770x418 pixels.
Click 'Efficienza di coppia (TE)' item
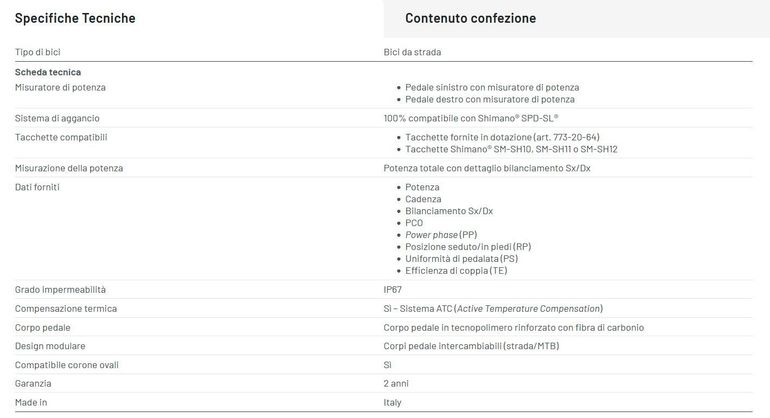pyautogui.click(x=456, y=271)
